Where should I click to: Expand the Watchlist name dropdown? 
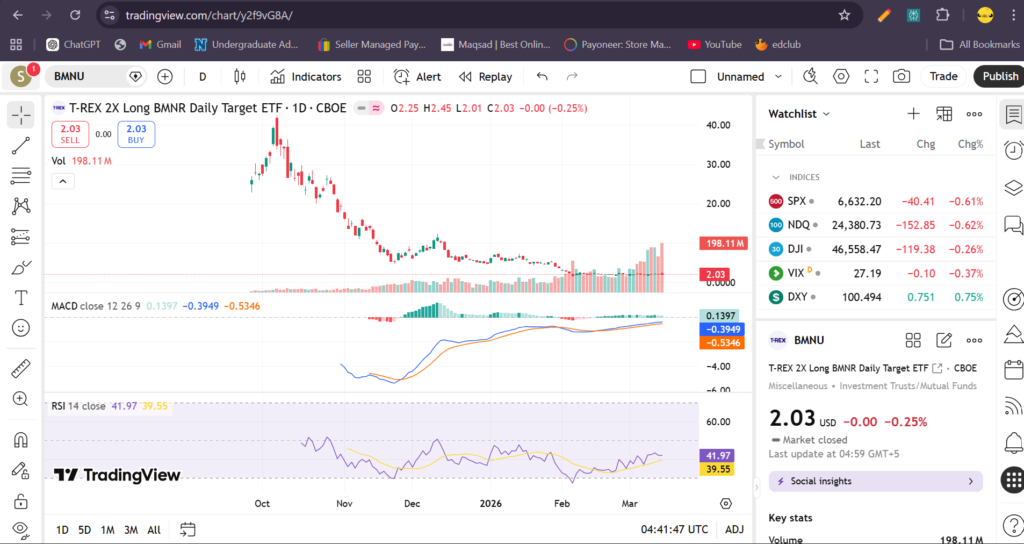pyautogui.click(x=799, y=114)
